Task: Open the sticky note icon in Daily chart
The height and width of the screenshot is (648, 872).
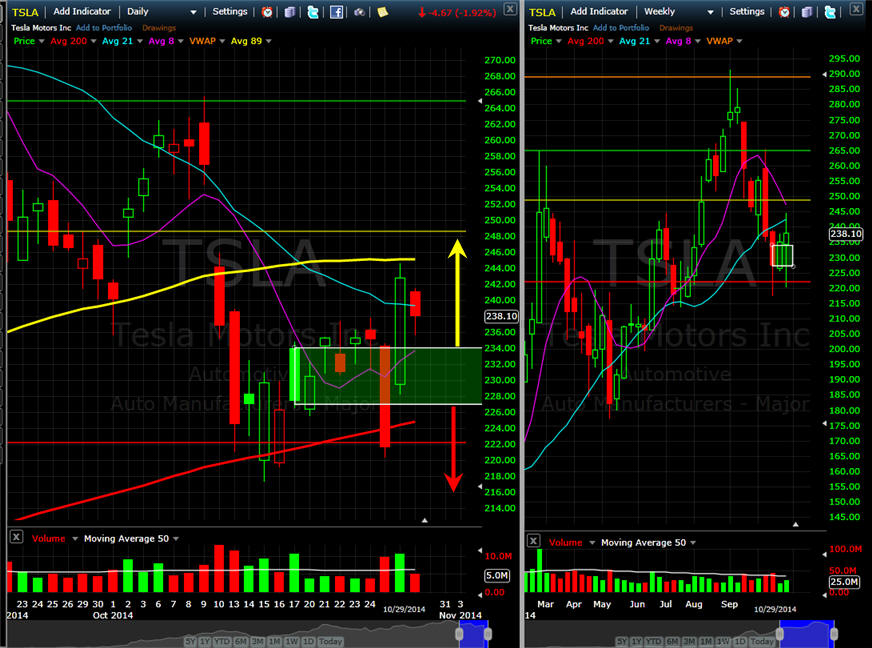Action: coord(383,12)
